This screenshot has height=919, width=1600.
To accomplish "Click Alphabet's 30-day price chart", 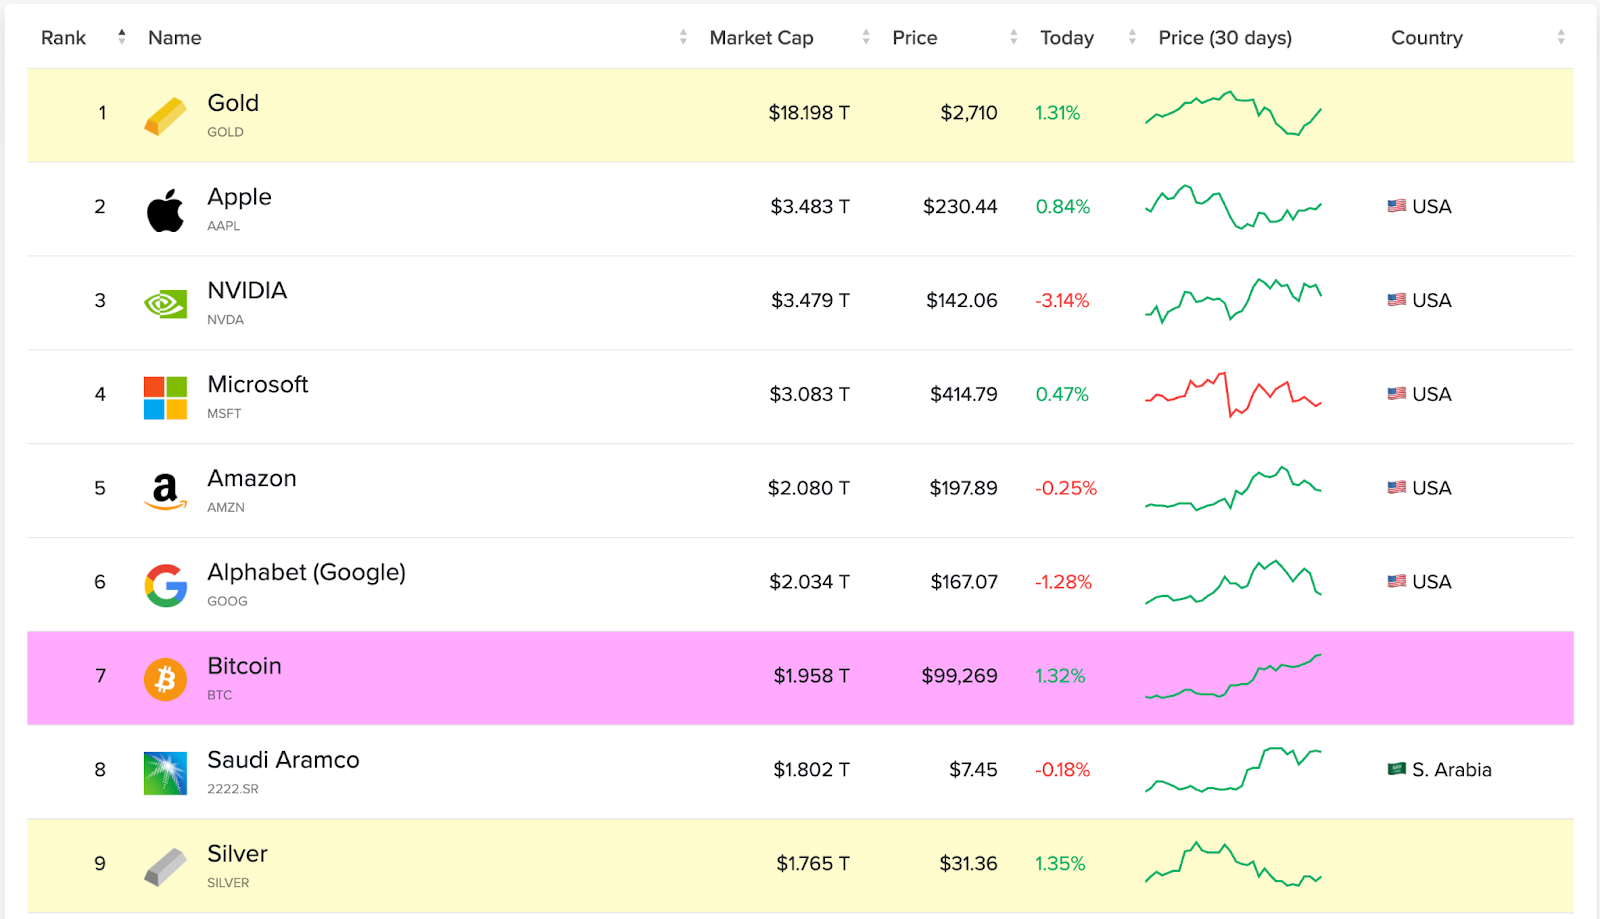I will click(1233, 582).
